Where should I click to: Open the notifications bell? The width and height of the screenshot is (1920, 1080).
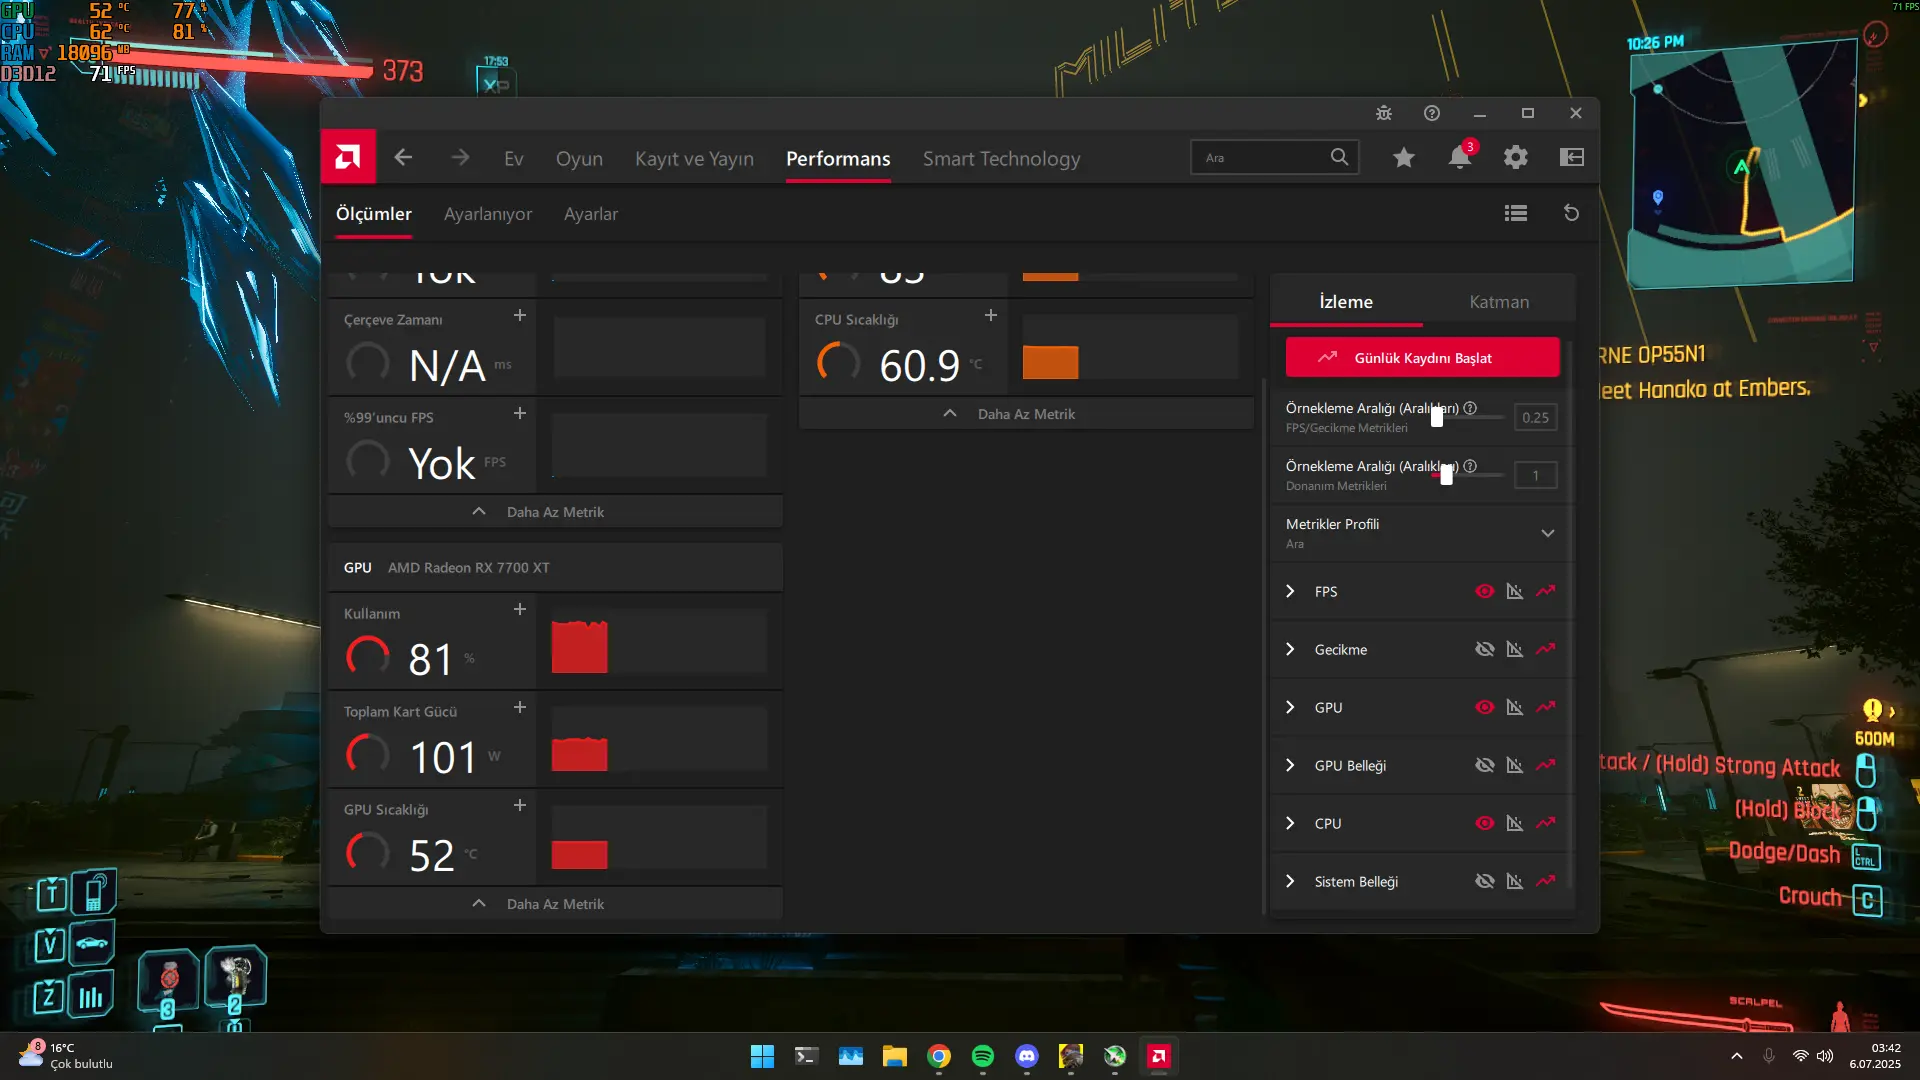[x=1460, y=157]
